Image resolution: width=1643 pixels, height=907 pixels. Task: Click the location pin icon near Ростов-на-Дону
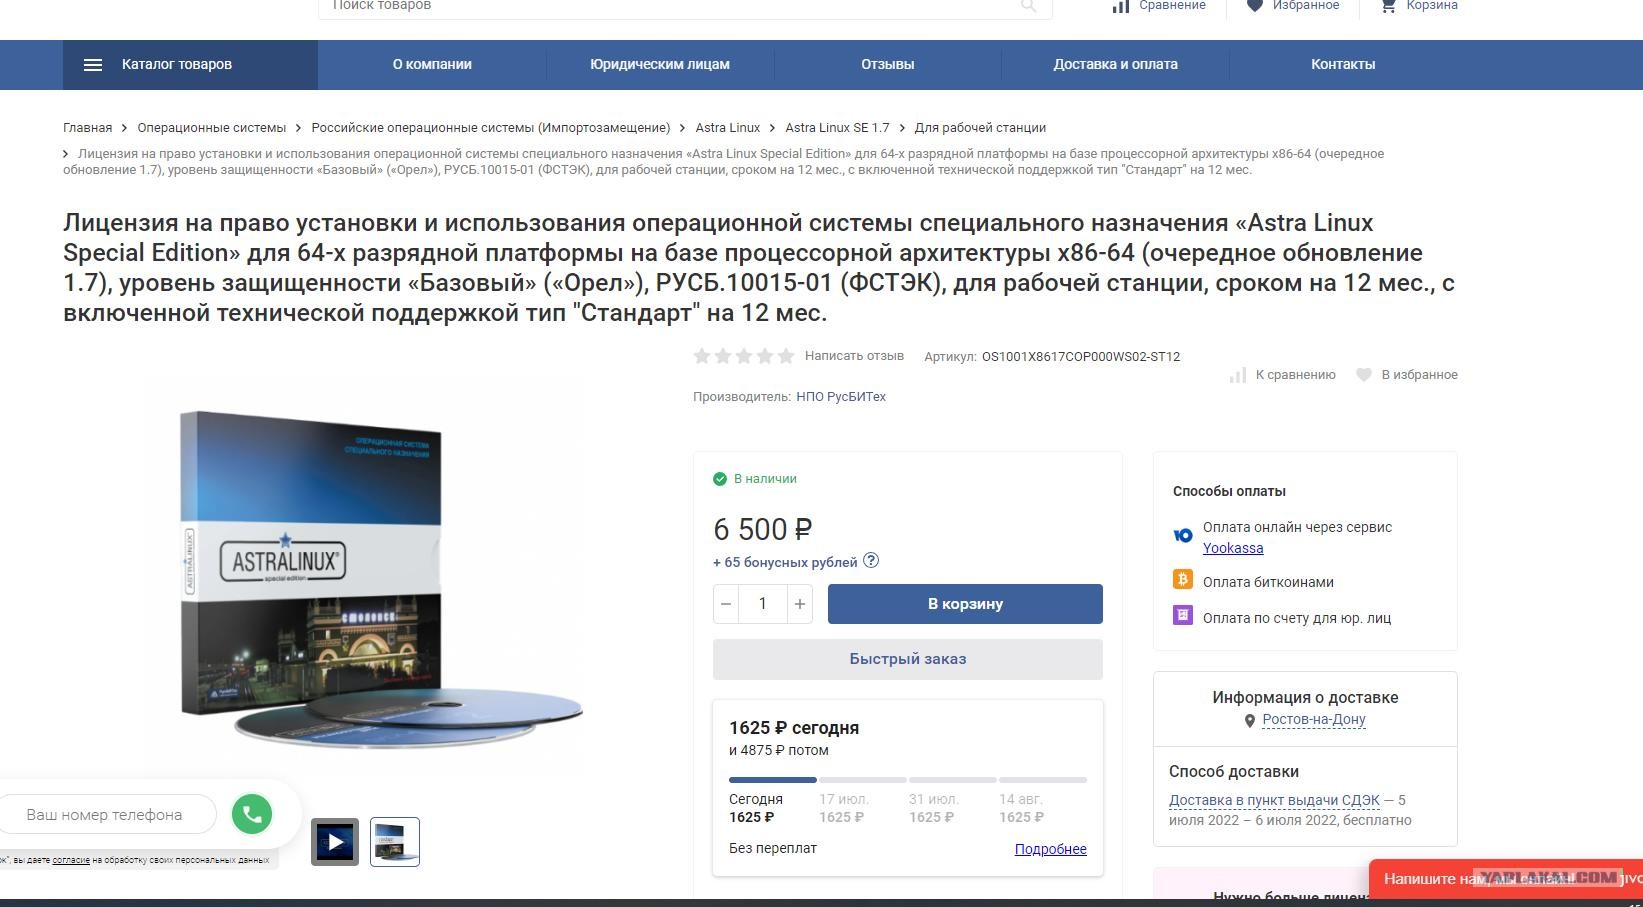(1250, 721)
